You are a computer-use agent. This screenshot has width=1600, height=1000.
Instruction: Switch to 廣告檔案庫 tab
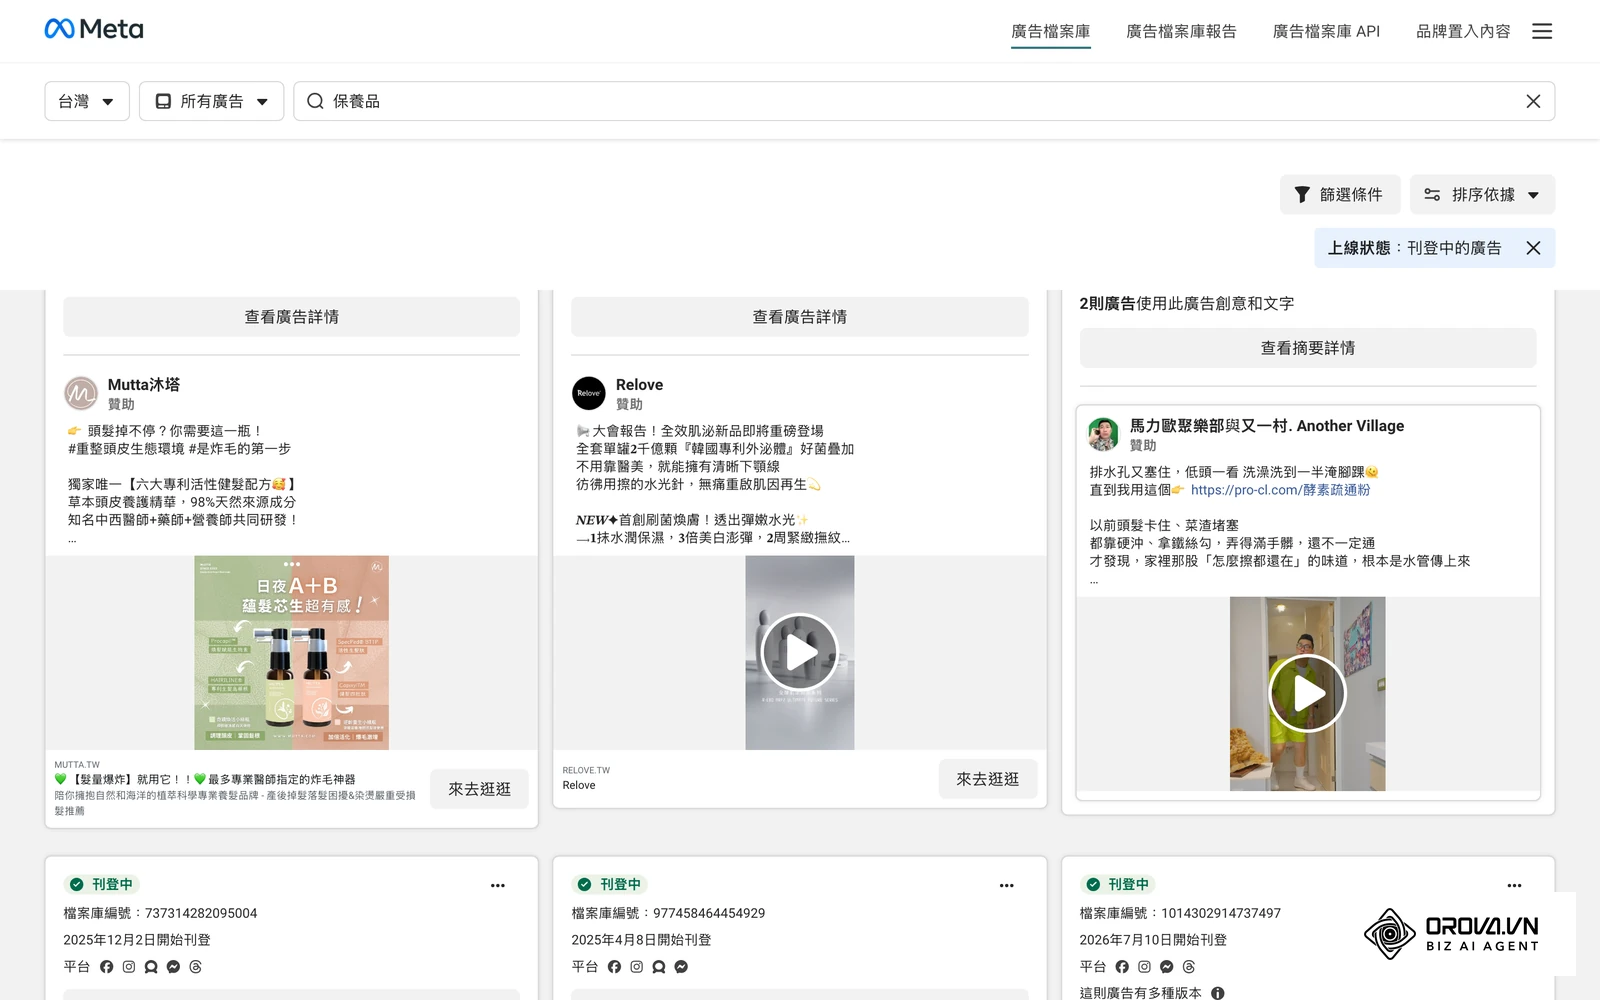tap(1050, 31)
